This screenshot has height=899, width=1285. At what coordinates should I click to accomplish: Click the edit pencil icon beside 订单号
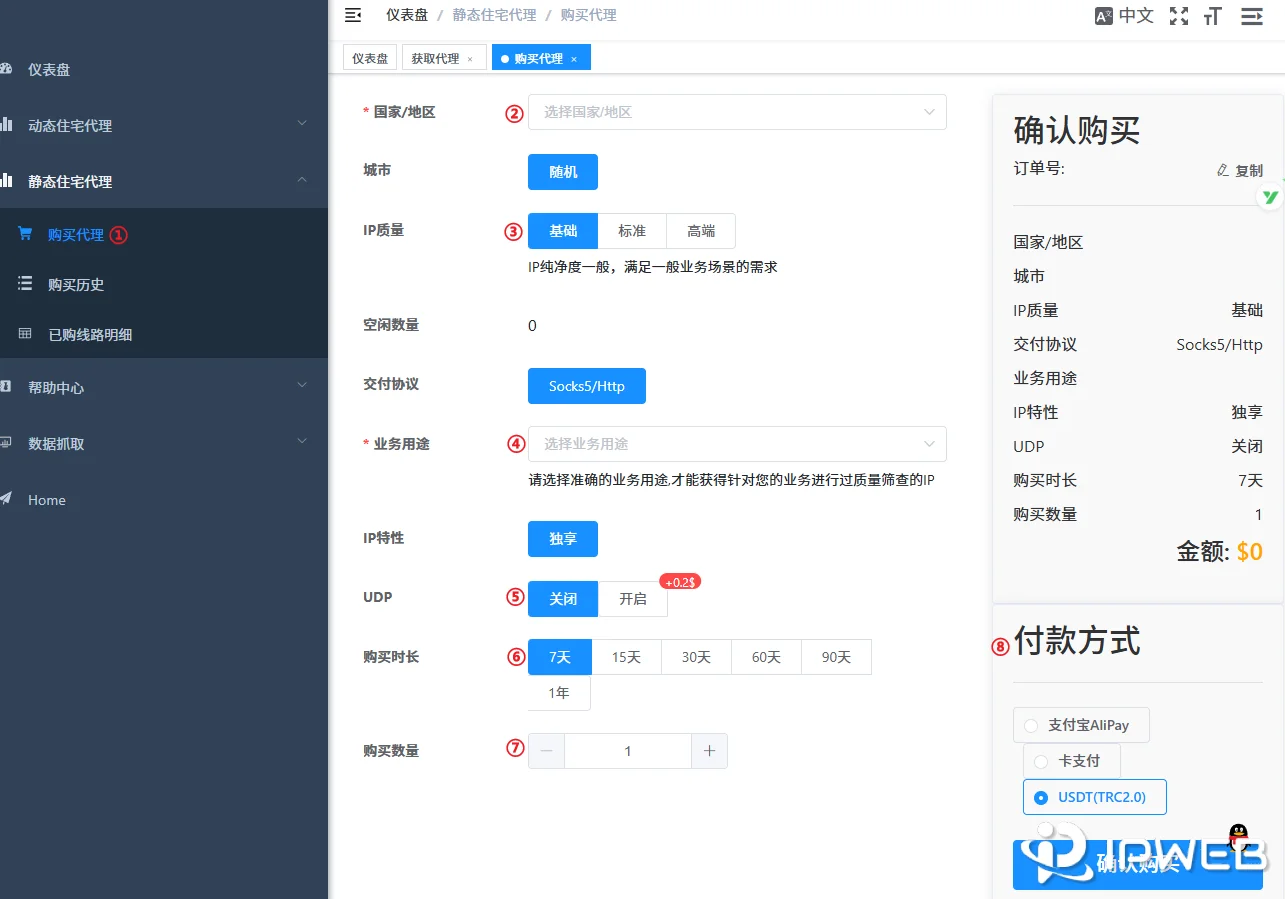pyautogui.click(x=1221, y=170)
